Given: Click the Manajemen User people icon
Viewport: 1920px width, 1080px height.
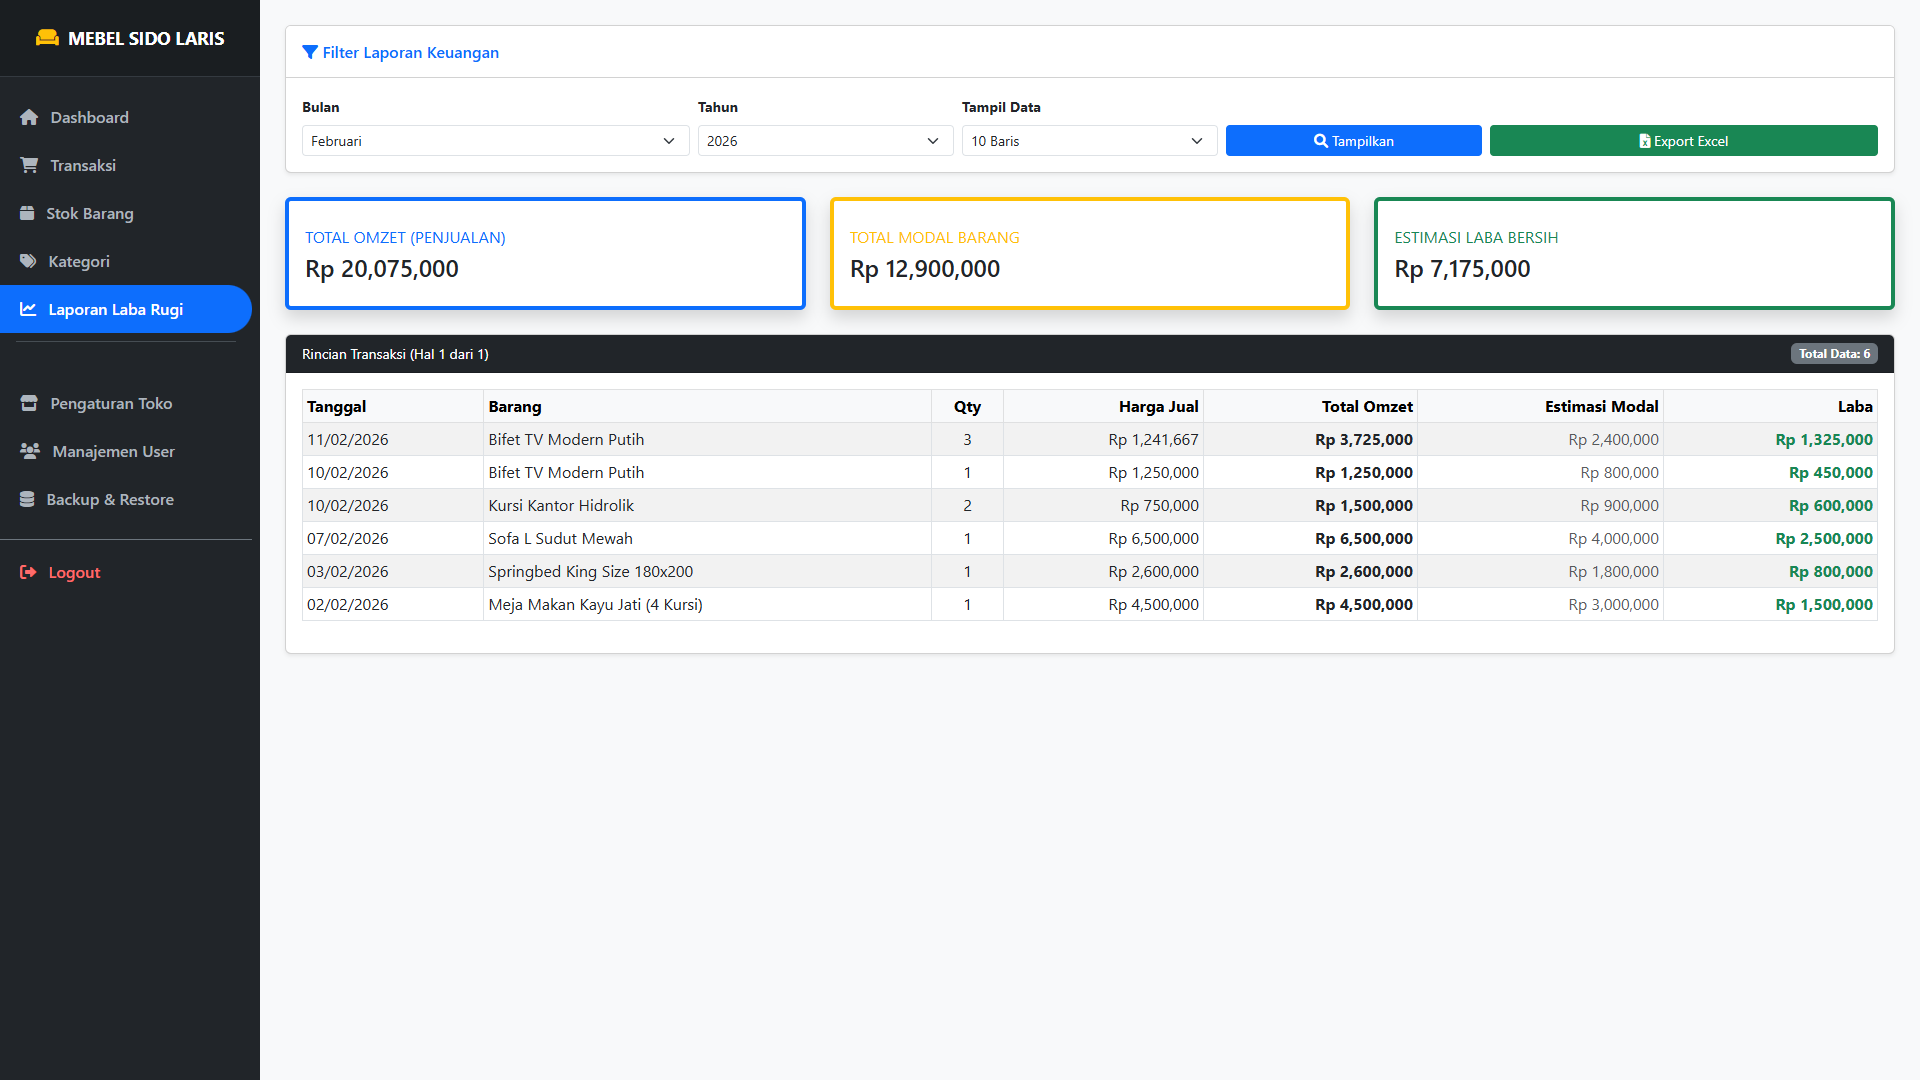Looking at the screenshot, I should pyautogui.click(x=30, y=451).
